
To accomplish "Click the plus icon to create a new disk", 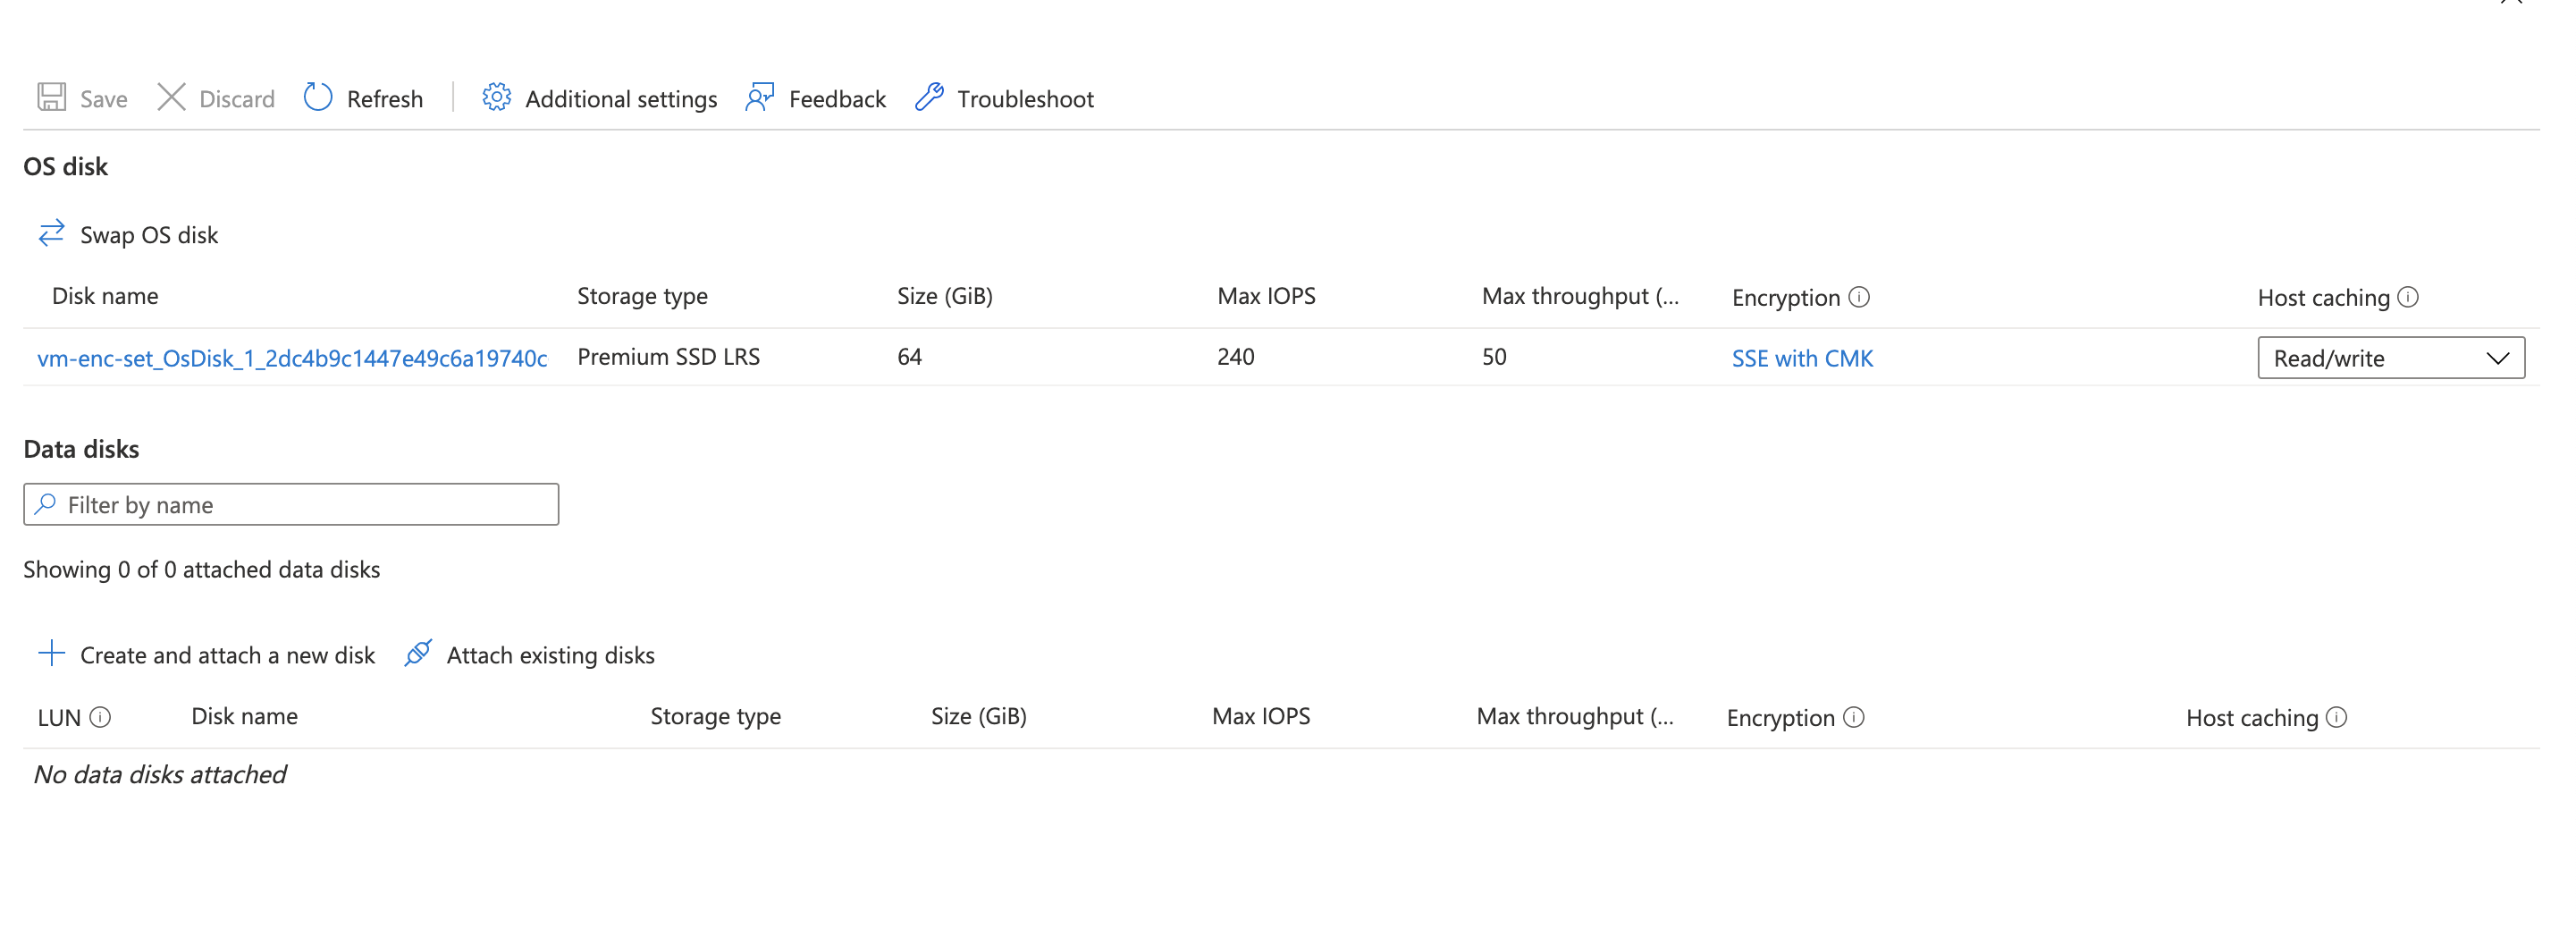I will pos(51,654).
